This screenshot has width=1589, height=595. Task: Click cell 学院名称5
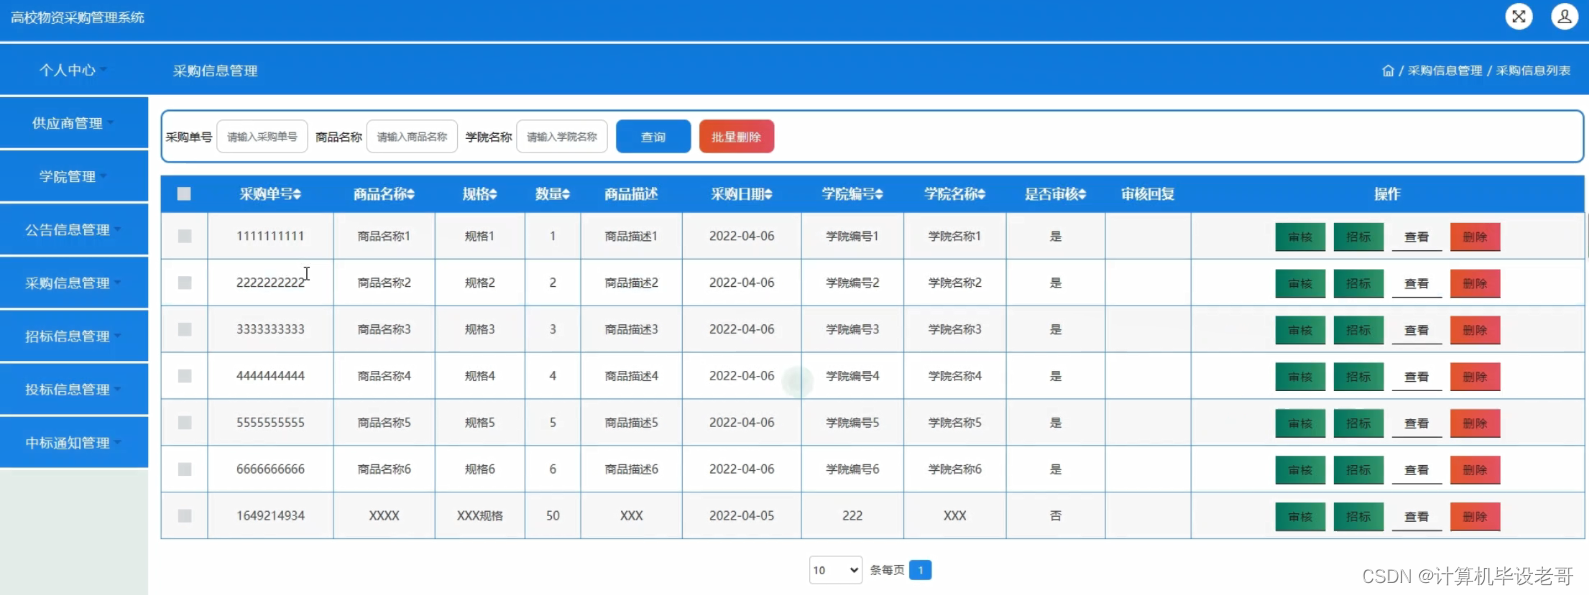(x=955, y=423)
